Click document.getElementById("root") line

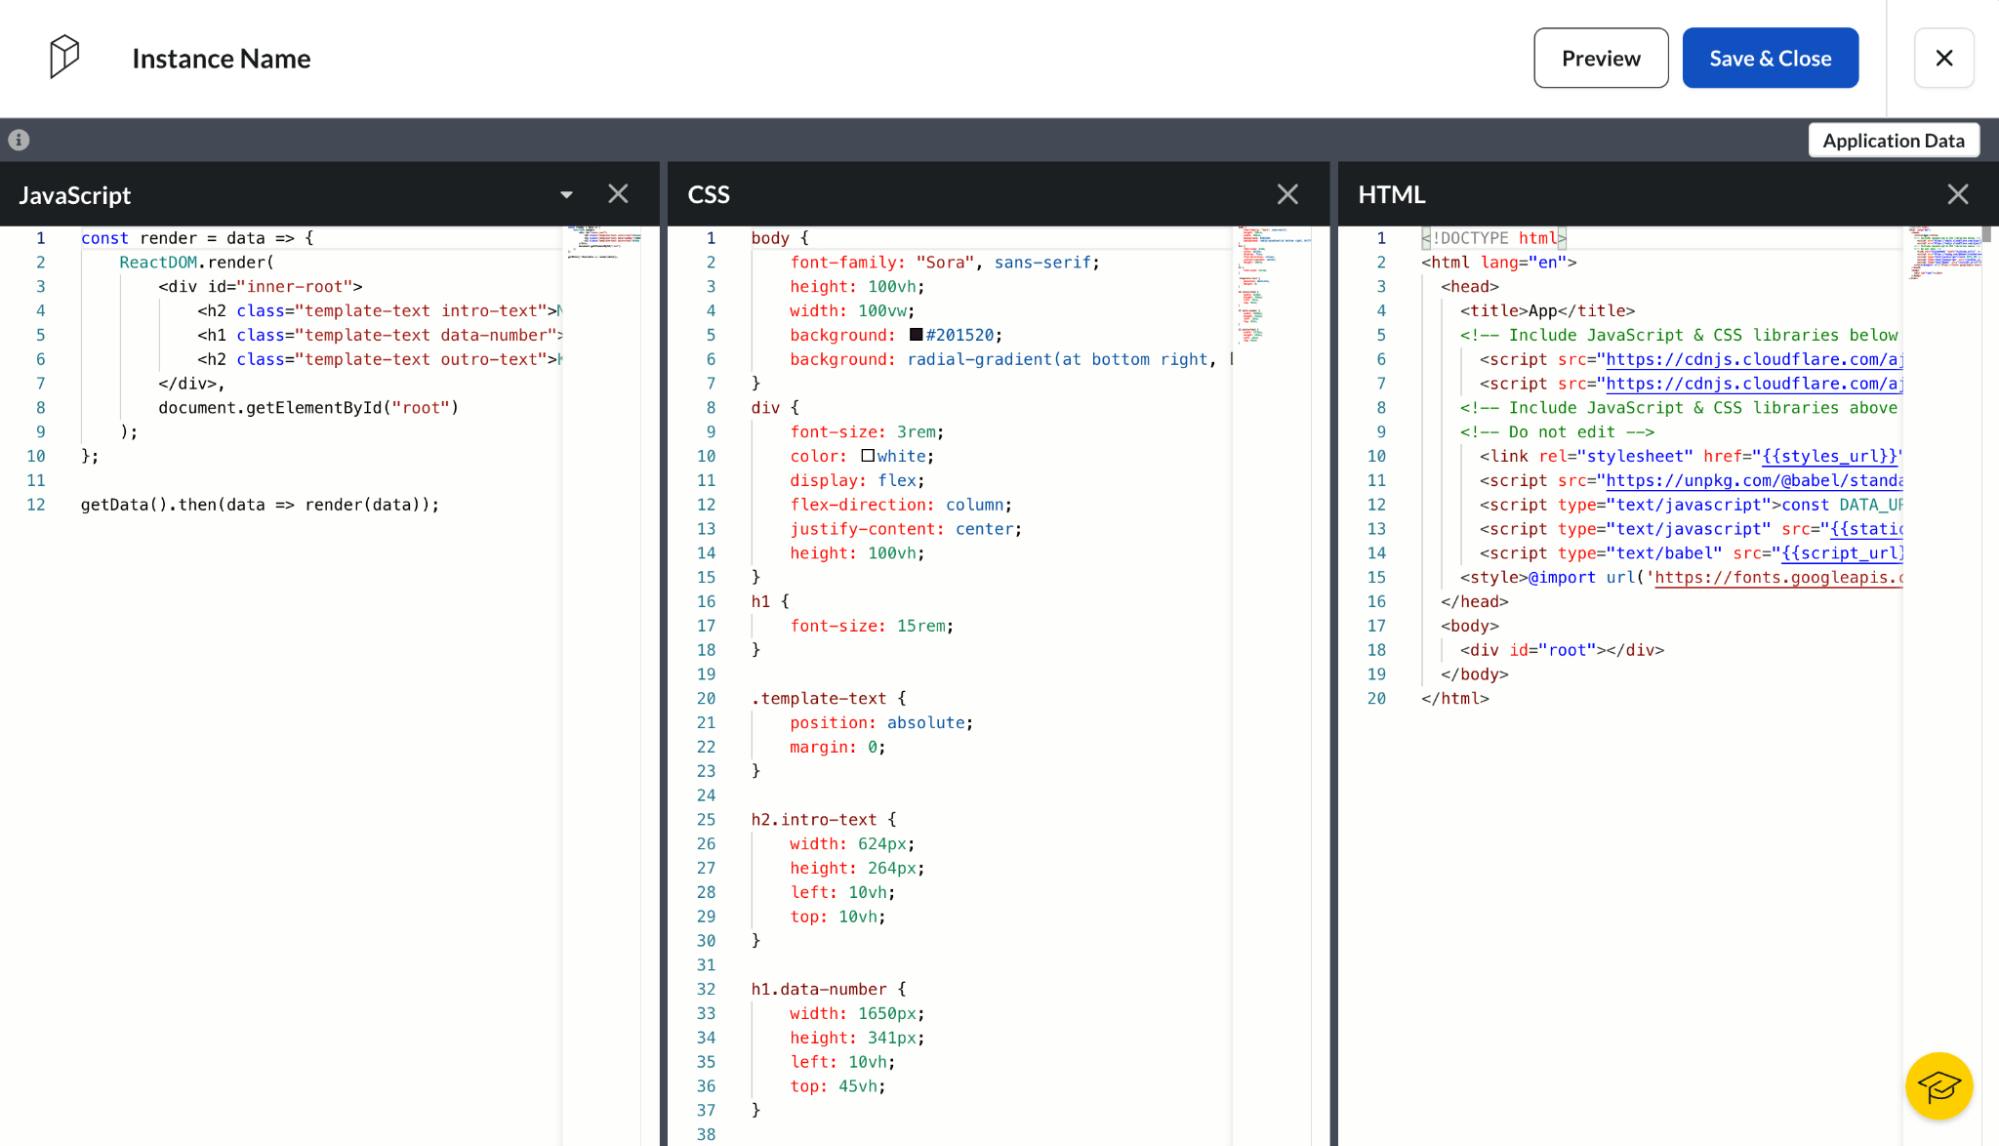[308, 408]
